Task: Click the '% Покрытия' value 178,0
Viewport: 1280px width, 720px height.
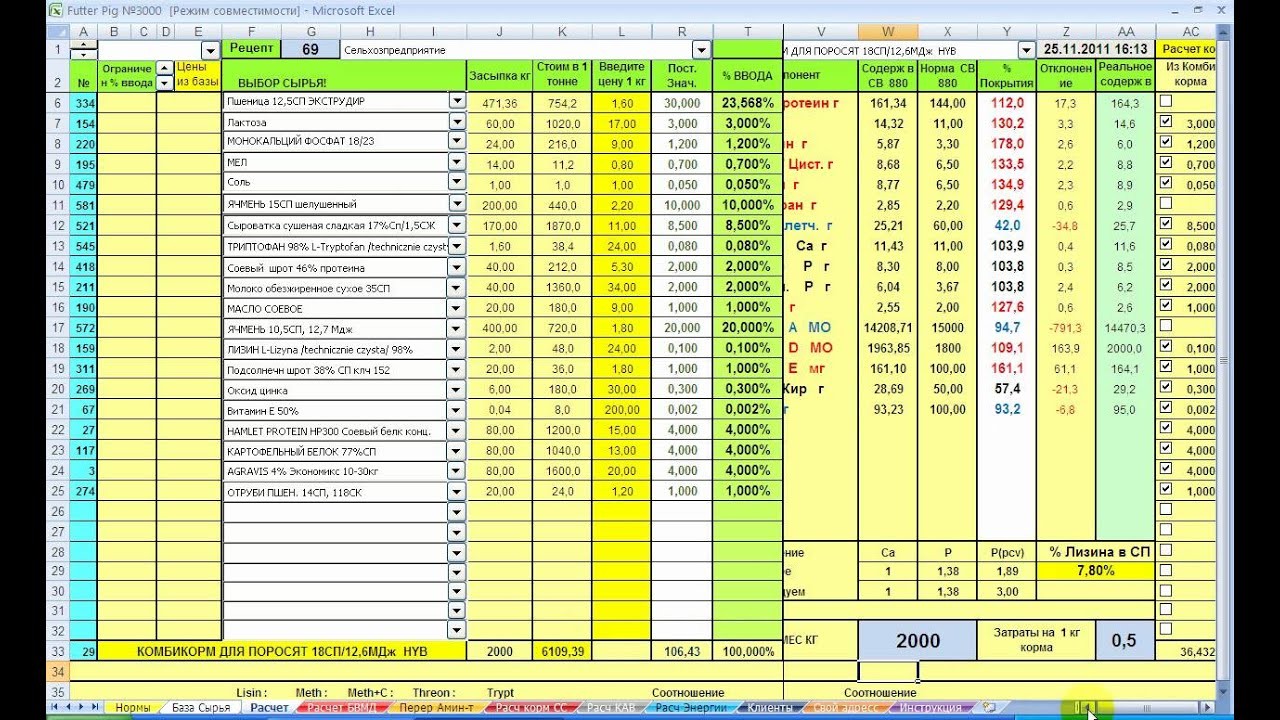Action: pos(1007,143)
